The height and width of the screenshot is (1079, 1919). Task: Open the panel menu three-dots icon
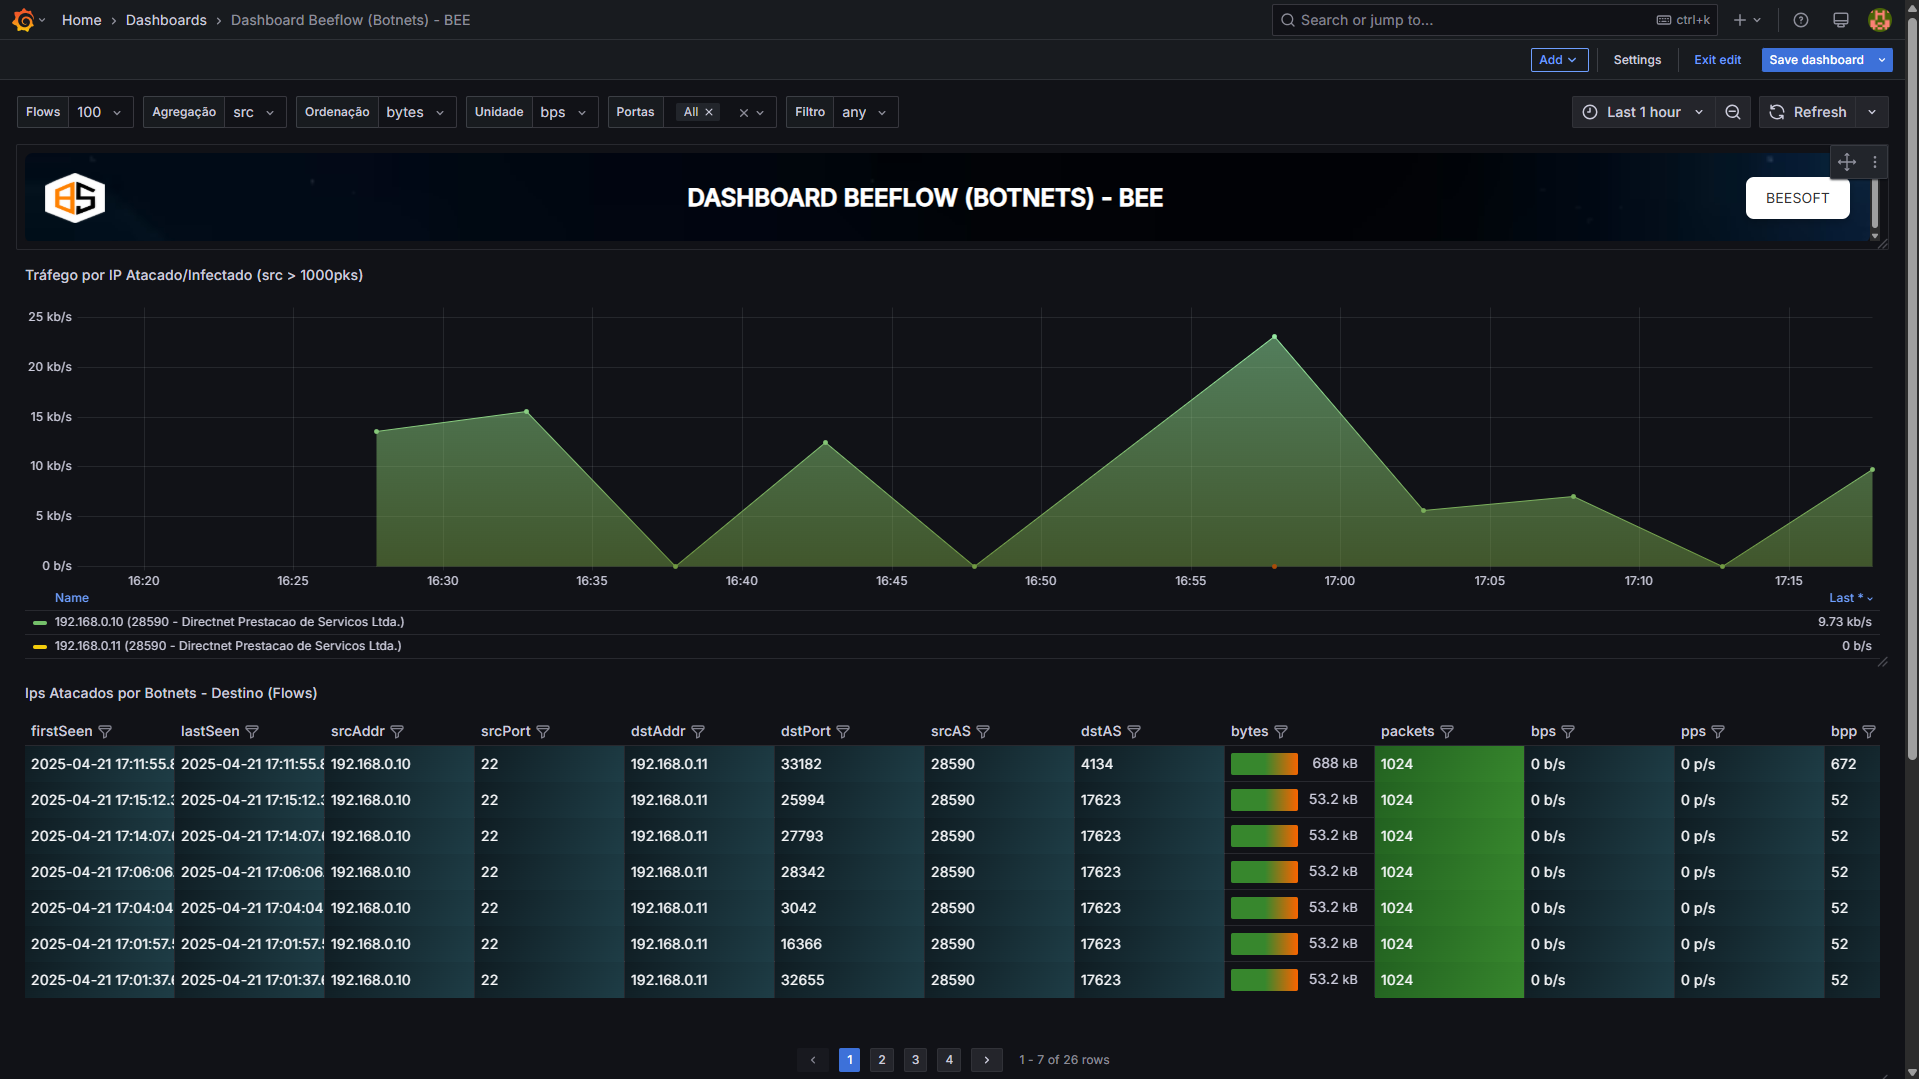point(1875,162)
